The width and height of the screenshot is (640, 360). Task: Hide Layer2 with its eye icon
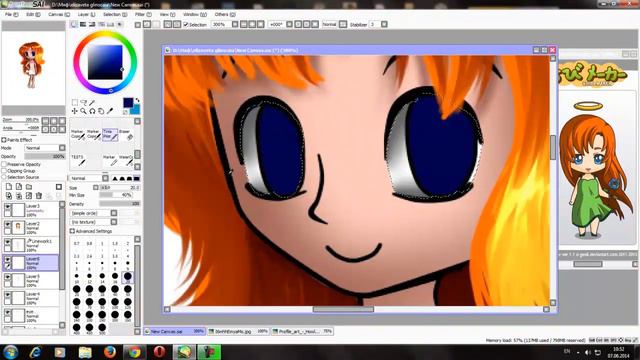(7, 225)
